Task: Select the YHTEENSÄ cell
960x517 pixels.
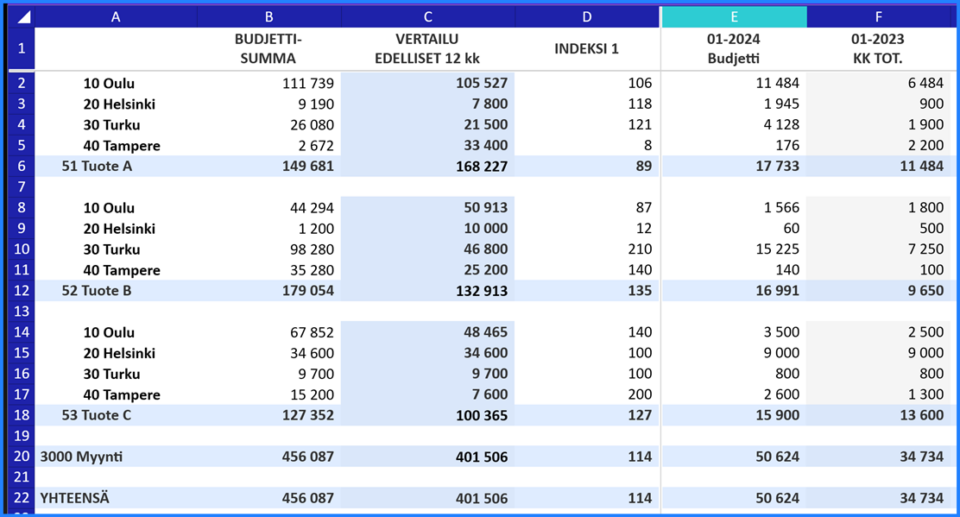Action: tap(116, 498)
